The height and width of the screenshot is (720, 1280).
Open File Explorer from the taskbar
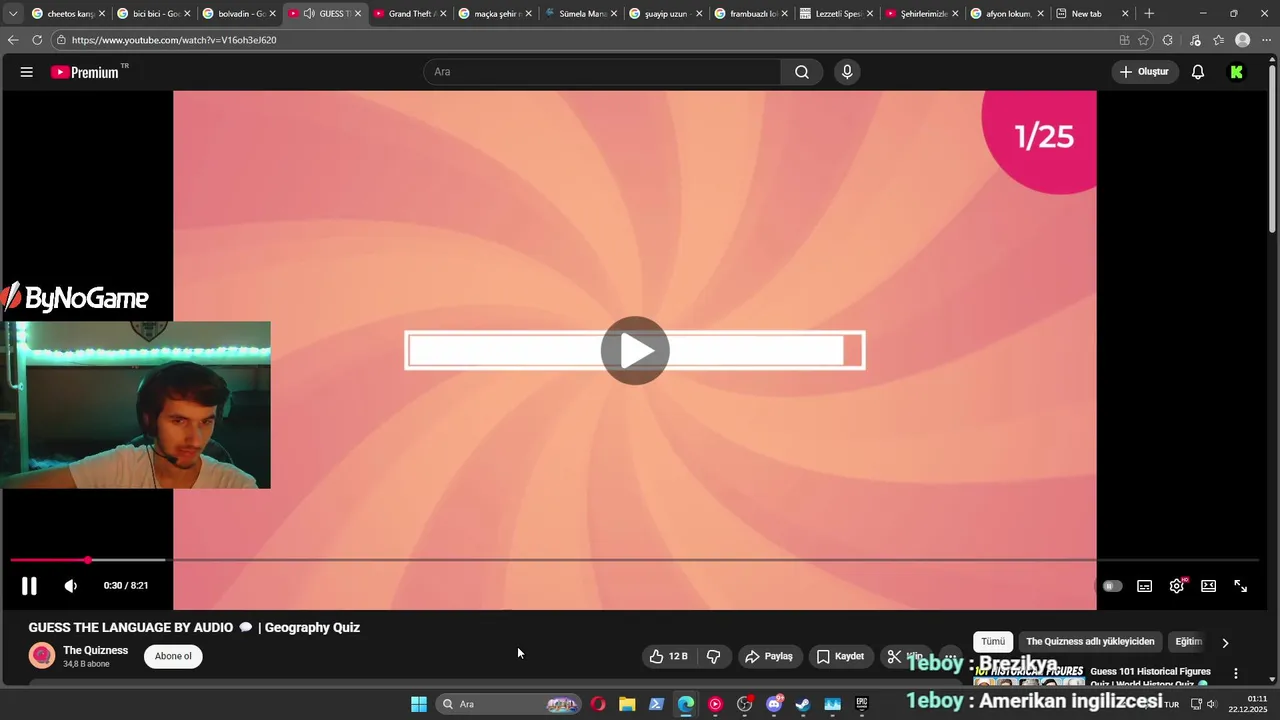pyautogui.click(x=627, y=704)
